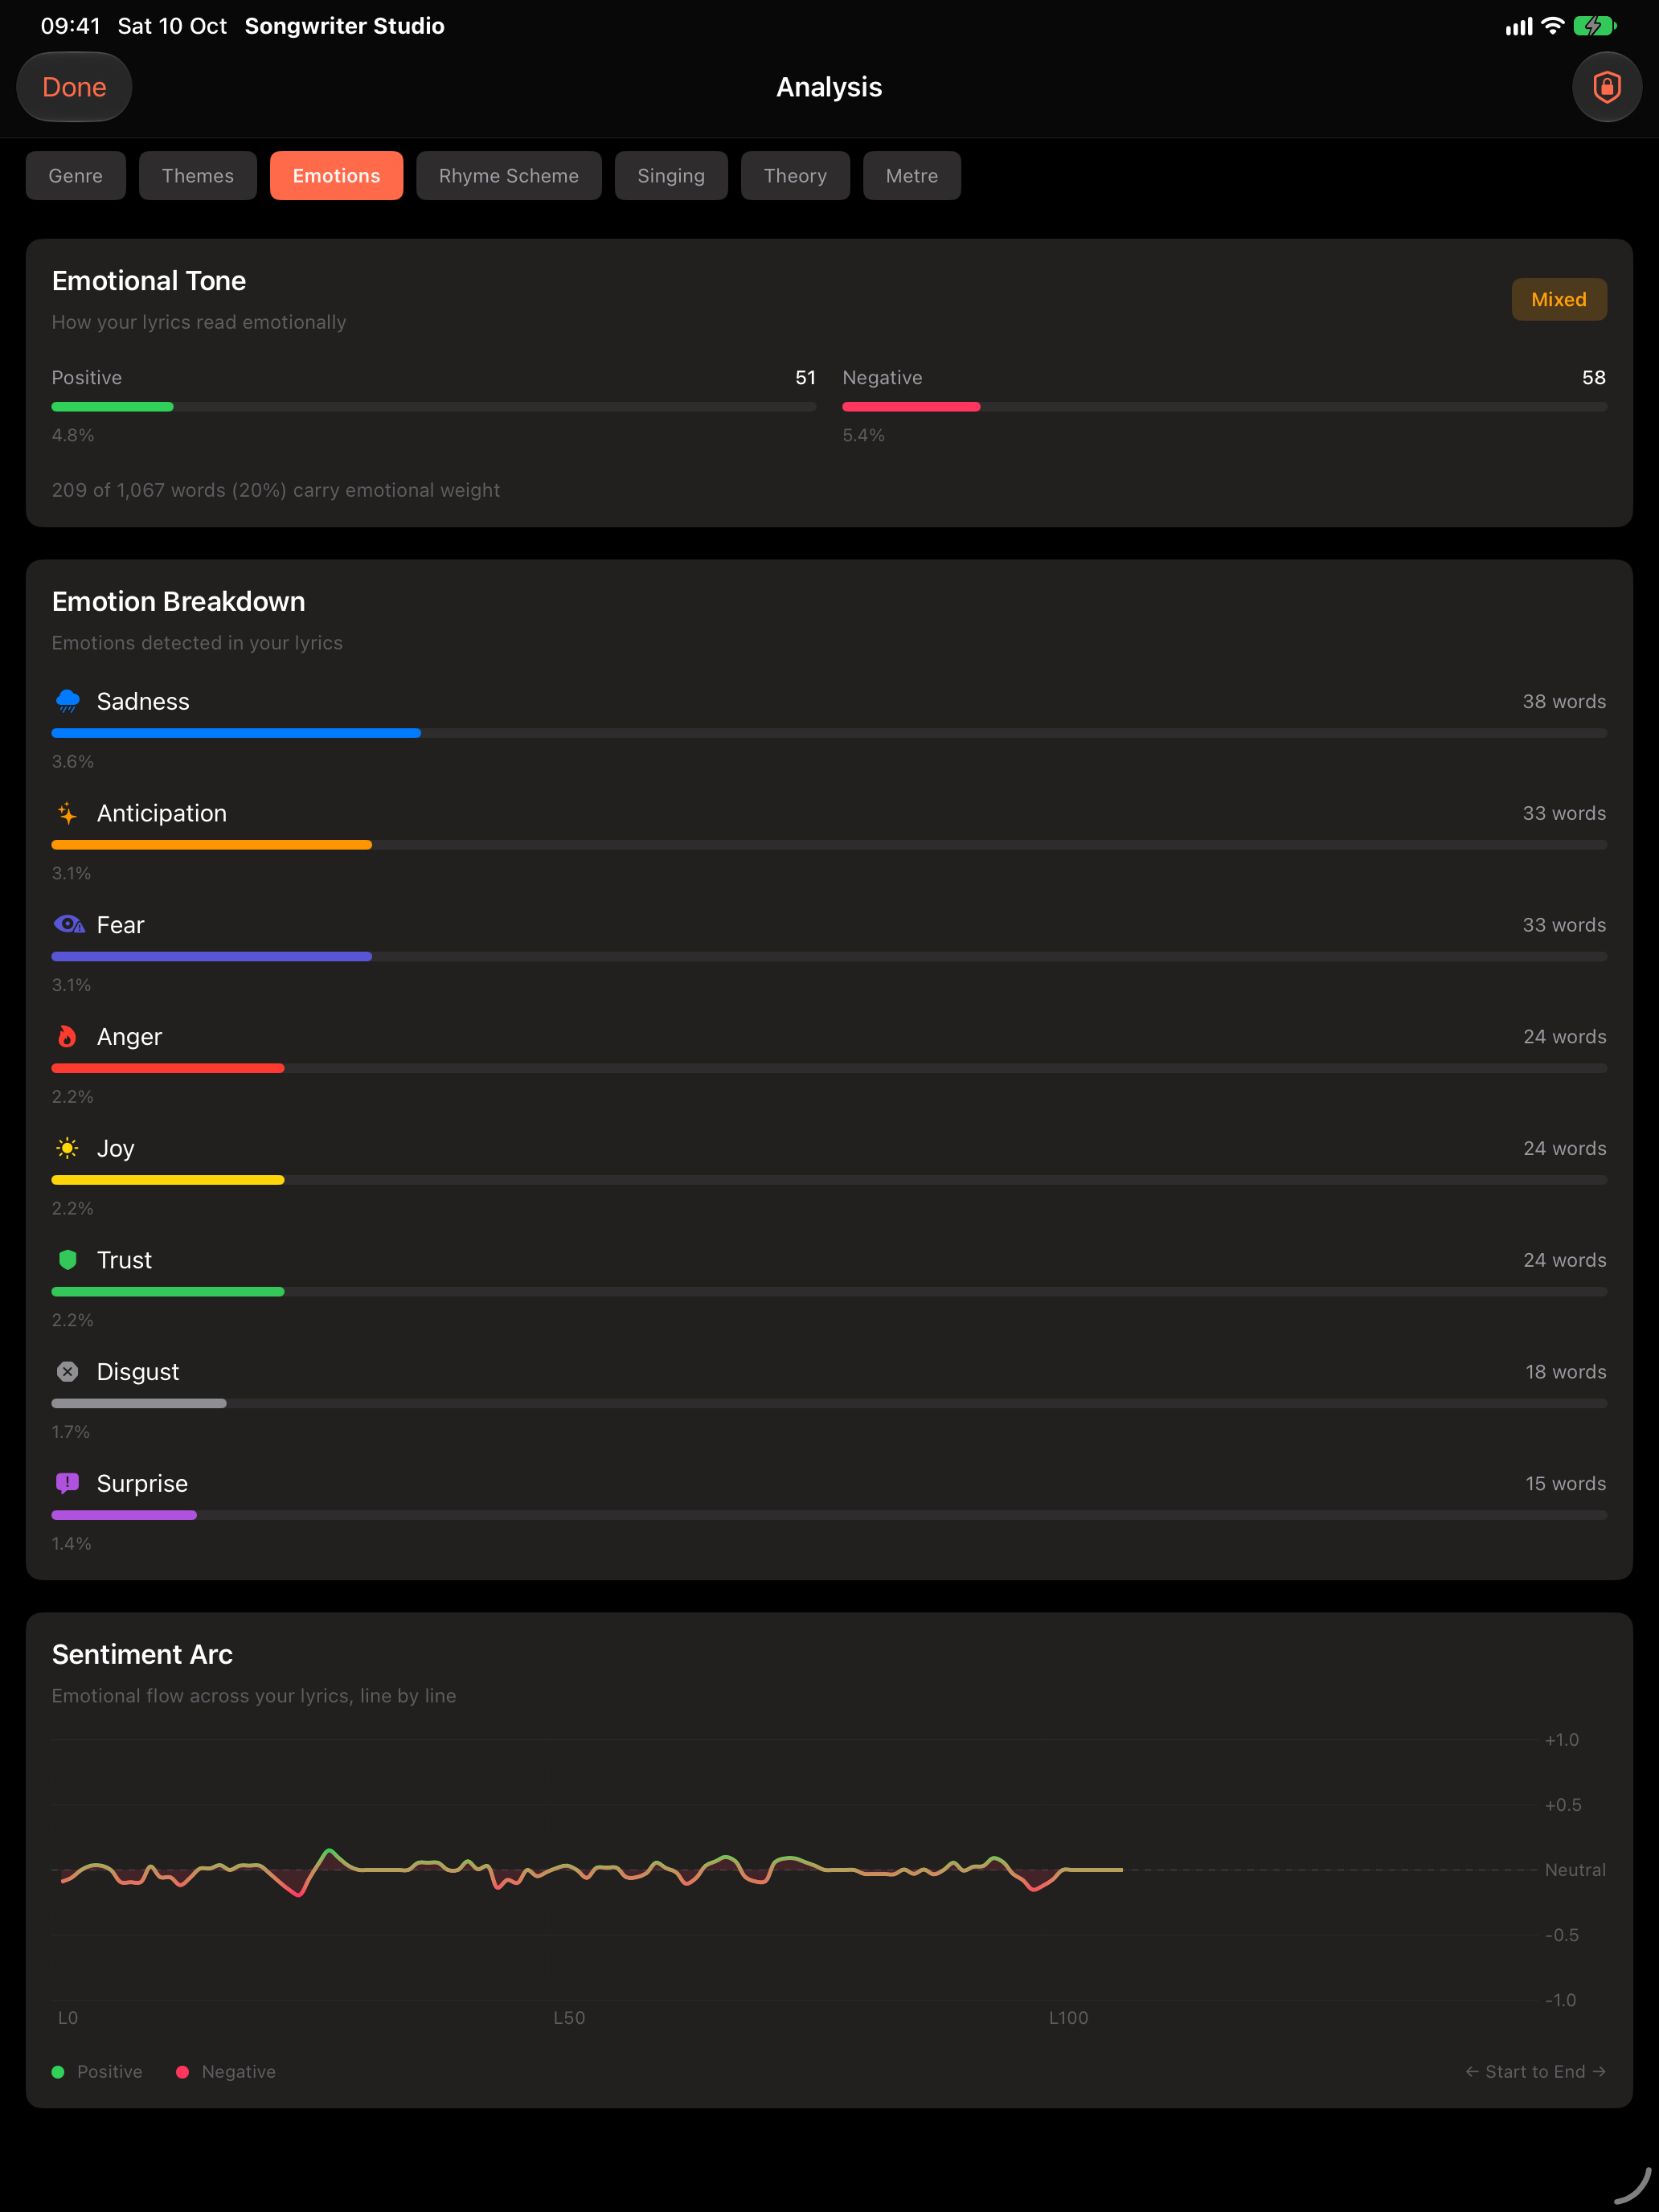The image size is (1659, 2212).
Task: Select the Emotions tab
Action: coord(336,176)
